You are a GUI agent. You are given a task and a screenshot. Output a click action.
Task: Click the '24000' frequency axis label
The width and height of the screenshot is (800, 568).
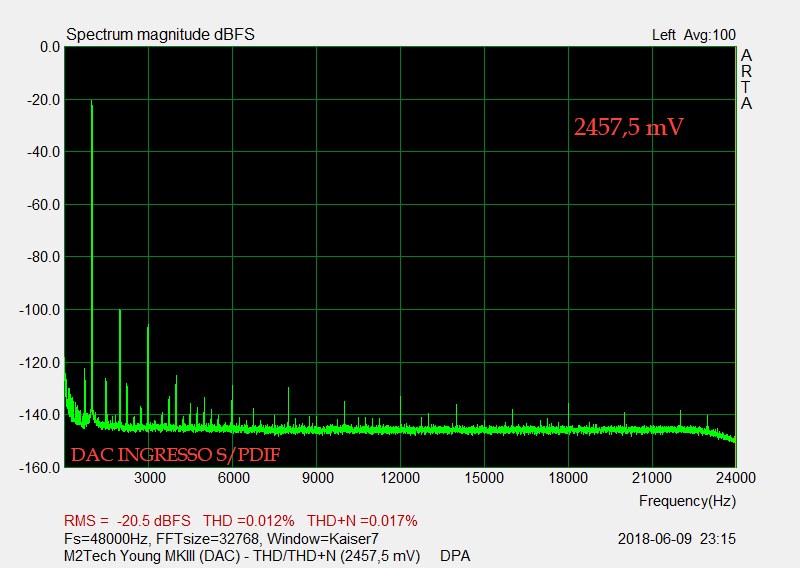tap(736, 478)
